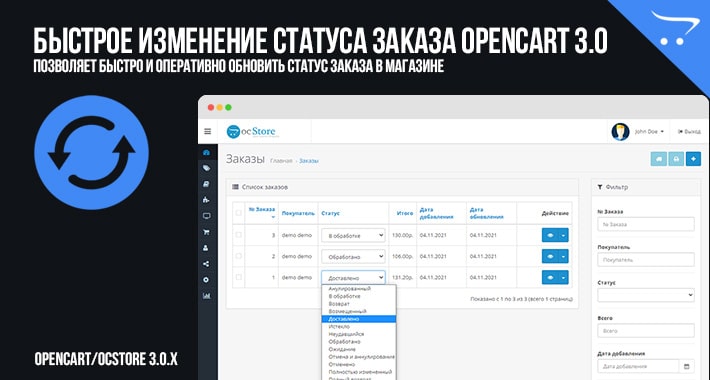Open the system gear sidebar icon

tap(206, 280)
